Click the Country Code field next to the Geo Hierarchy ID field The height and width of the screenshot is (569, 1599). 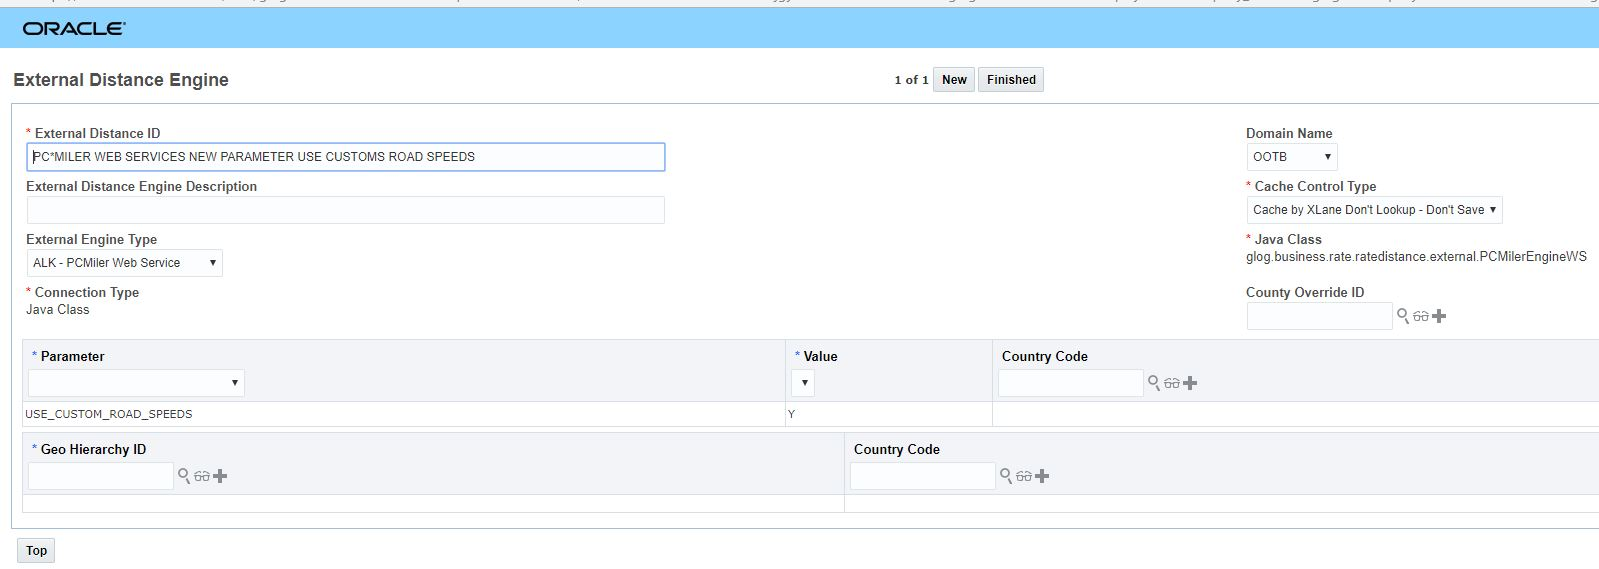922,476
